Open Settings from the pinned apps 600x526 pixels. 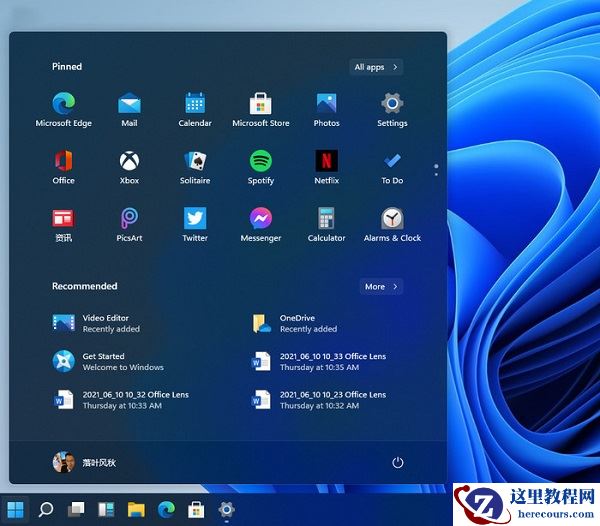coord(392,109)
